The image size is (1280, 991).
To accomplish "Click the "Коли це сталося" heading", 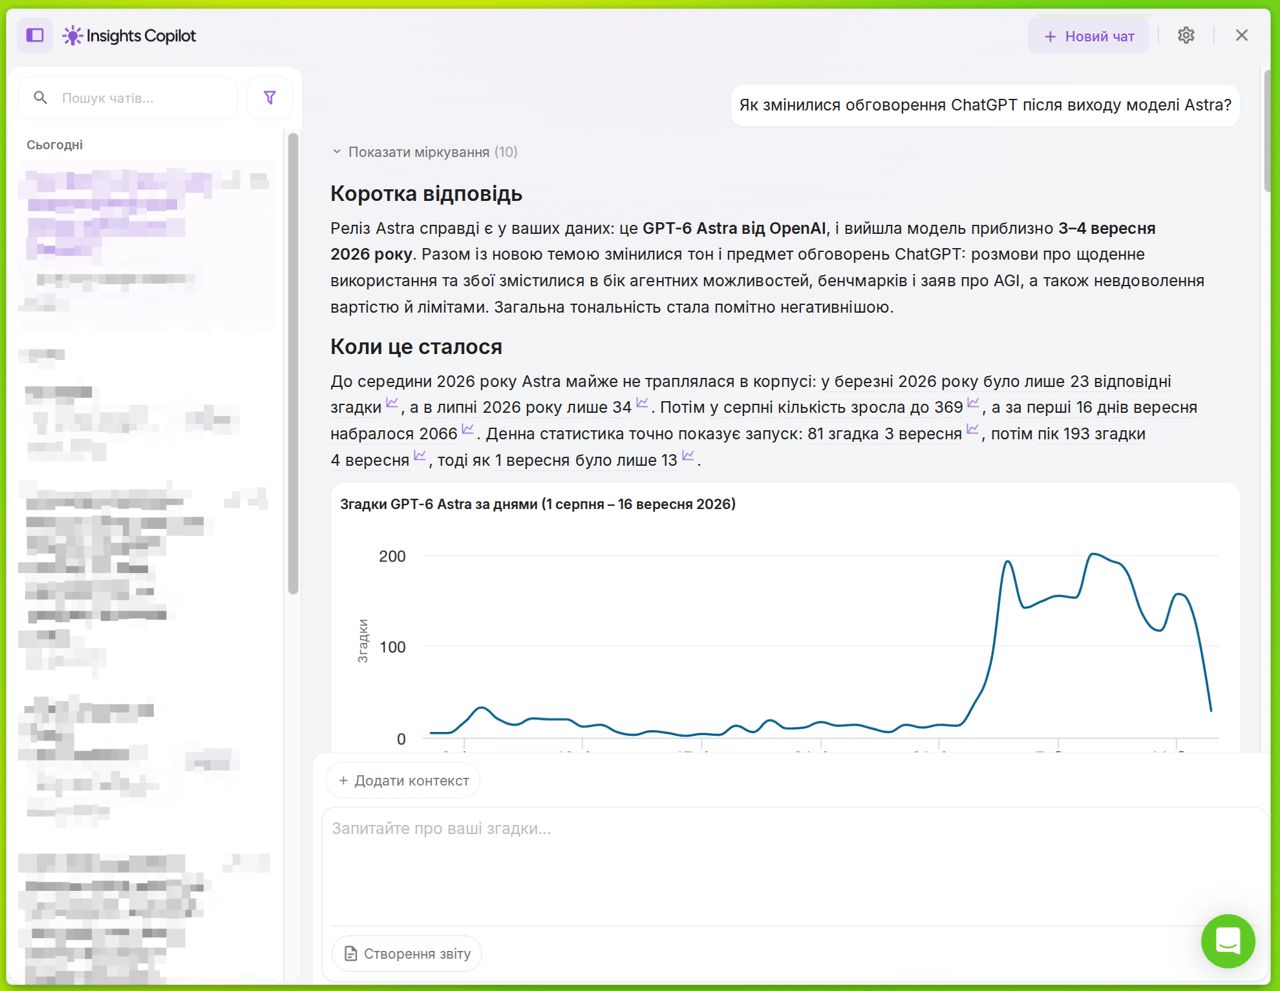I will [416, 347].
